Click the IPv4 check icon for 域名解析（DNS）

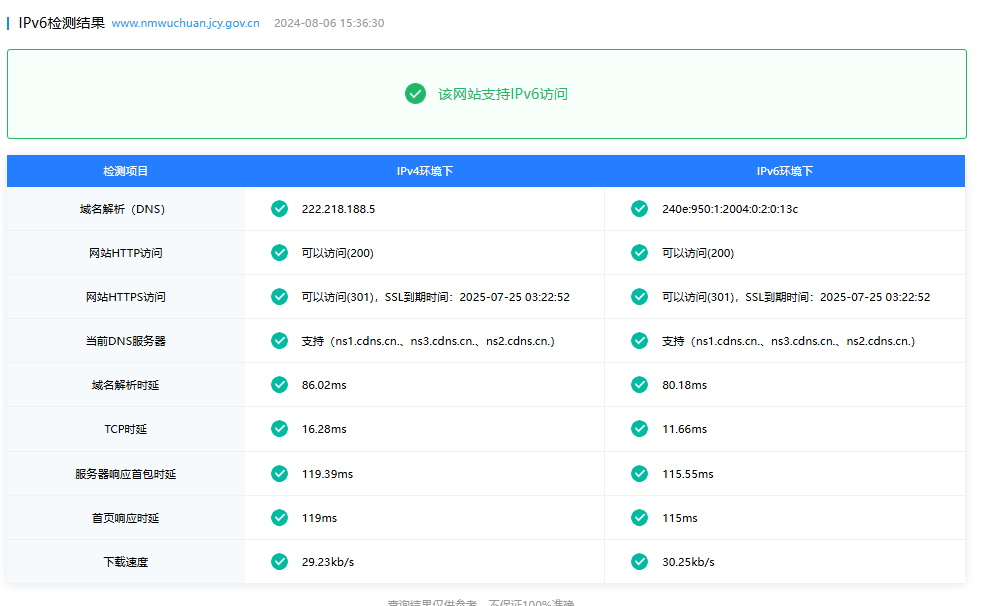(x=280, y=209)
